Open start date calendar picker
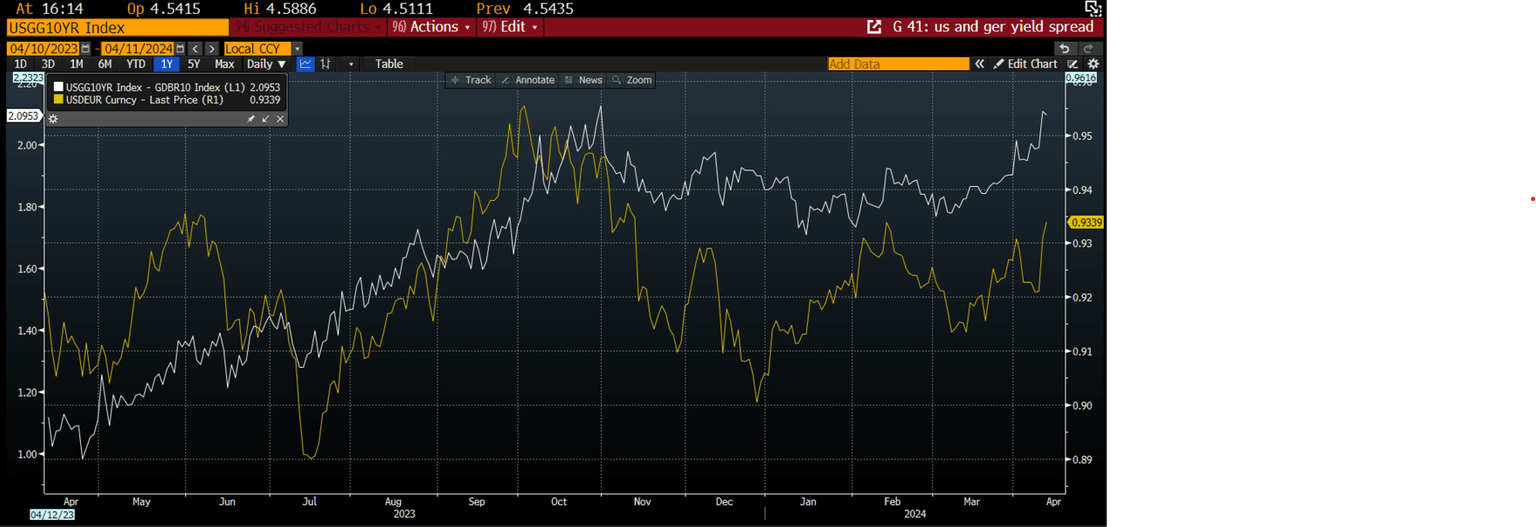Viewport: 1536px width, 527px height. pyautogui.click(x=85, y=48)
